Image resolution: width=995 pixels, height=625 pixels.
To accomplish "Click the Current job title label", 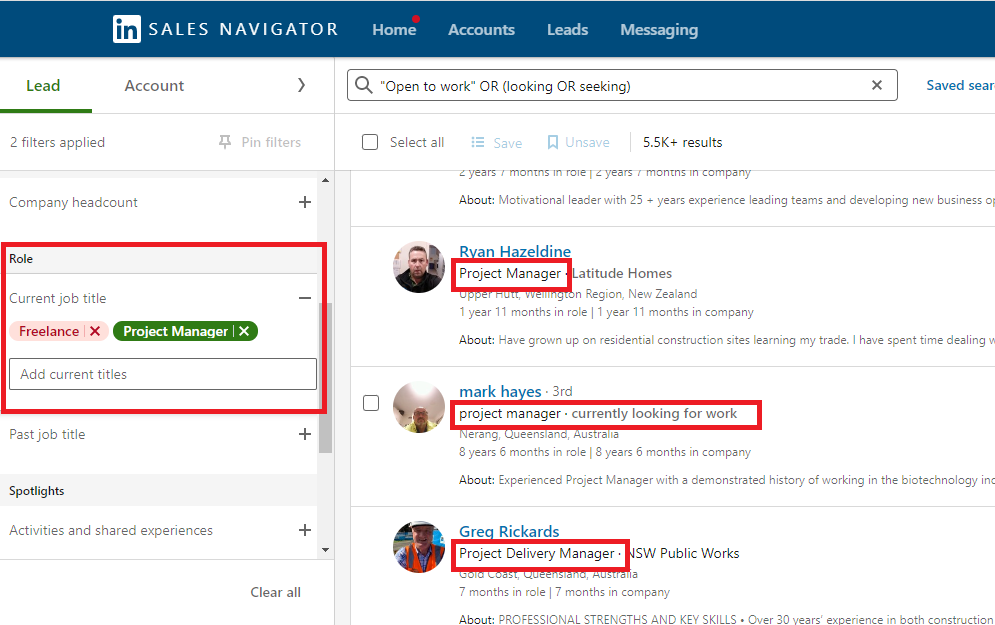I will [58, 298].
